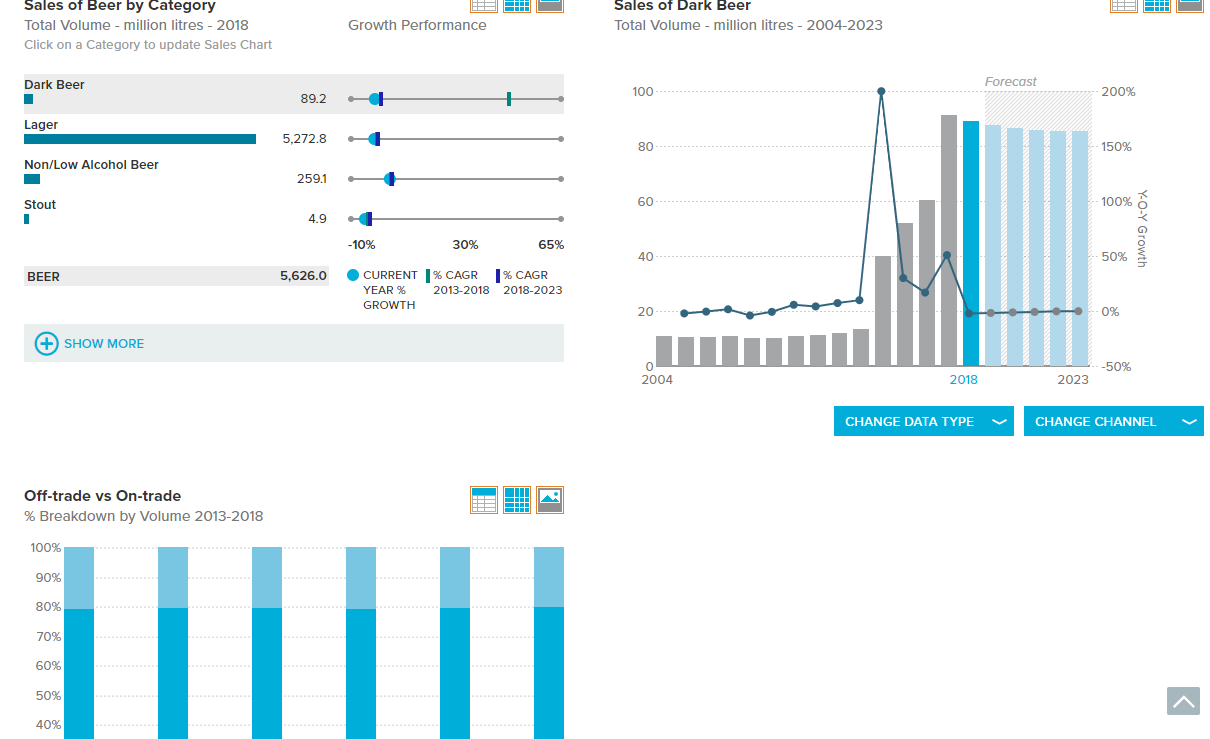1210x739 pixels.
Task: Click the scroll-to-top arrow icon
Action: (x=1183, y=701)
